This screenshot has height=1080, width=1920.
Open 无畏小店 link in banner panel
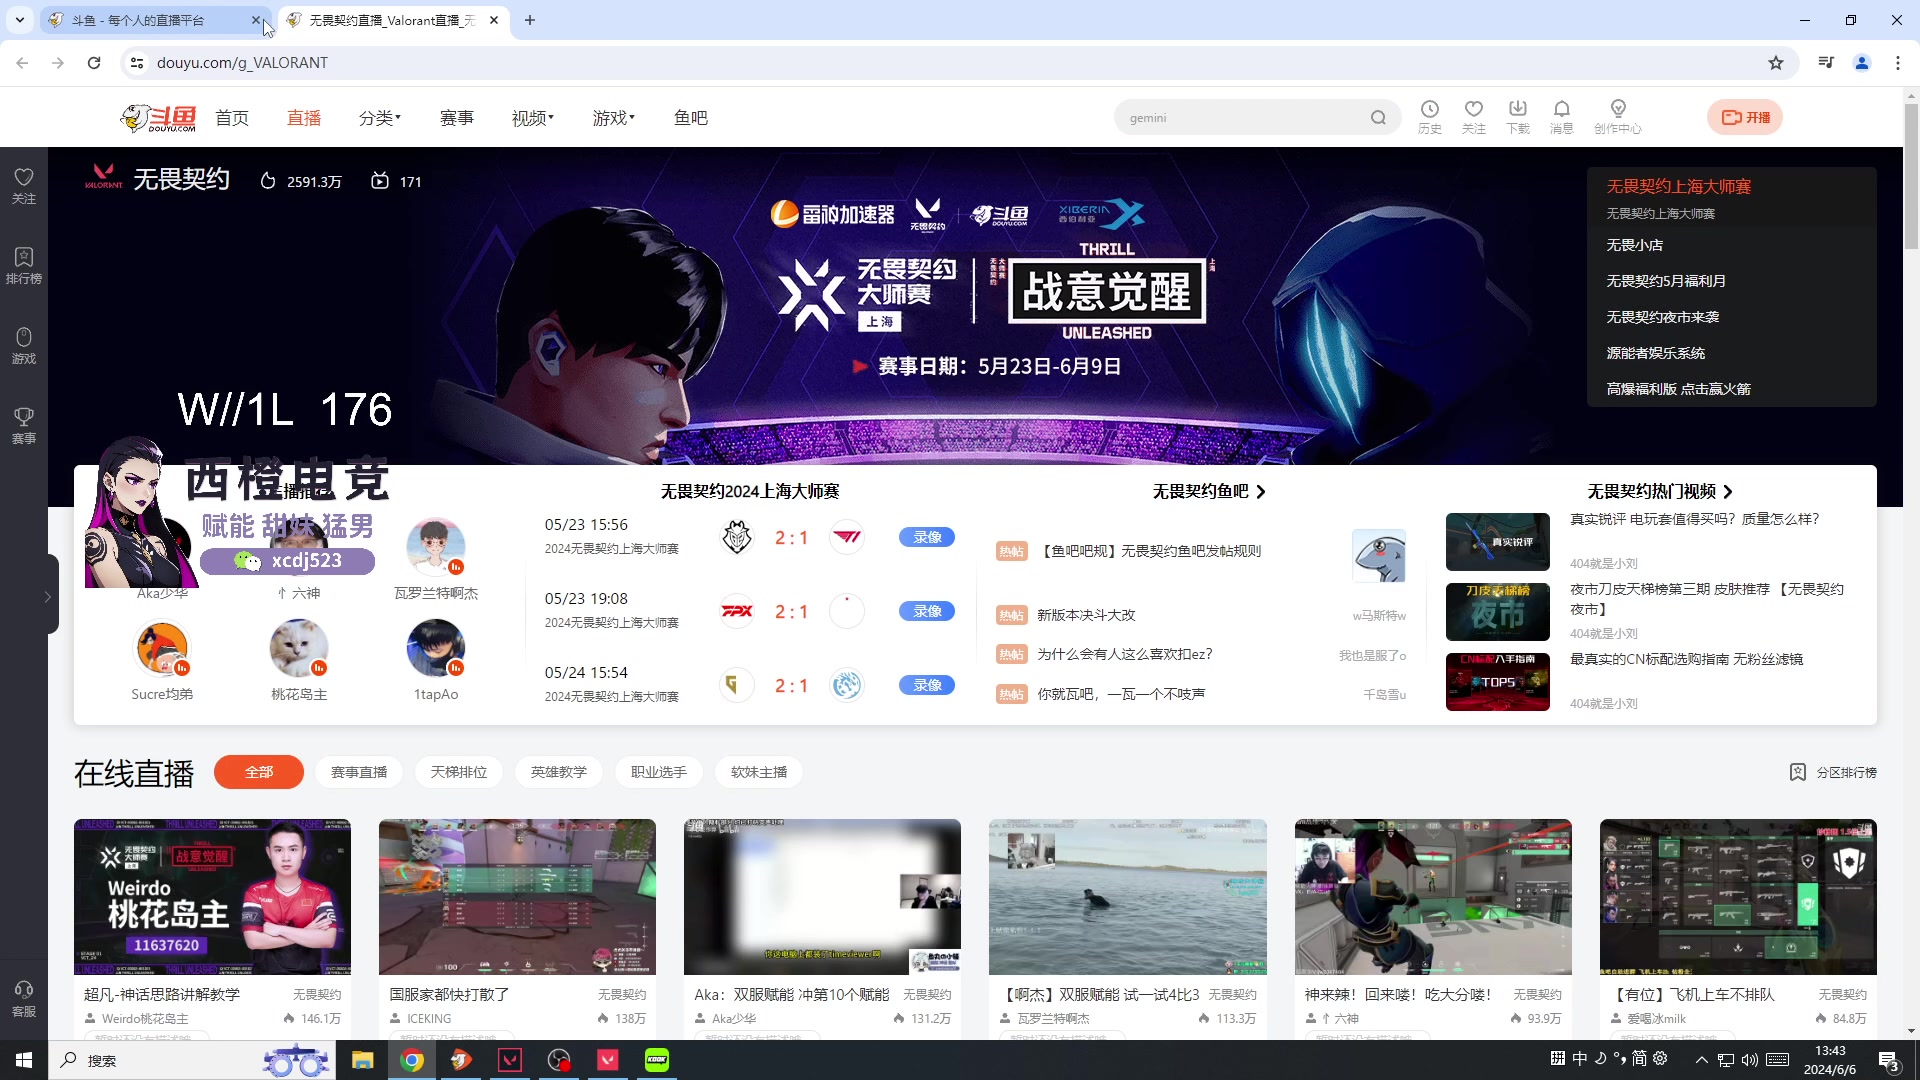1635,245
